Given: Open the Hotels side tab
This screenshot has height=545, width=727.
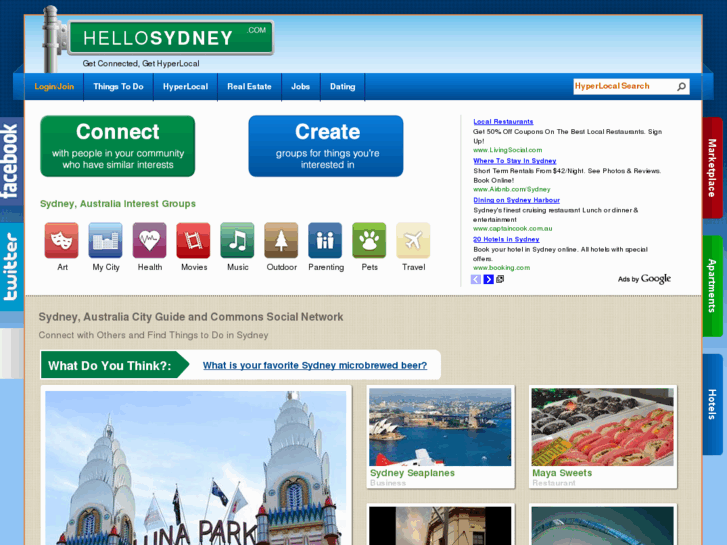Looking at the screenshot, I should coord(713,404).
